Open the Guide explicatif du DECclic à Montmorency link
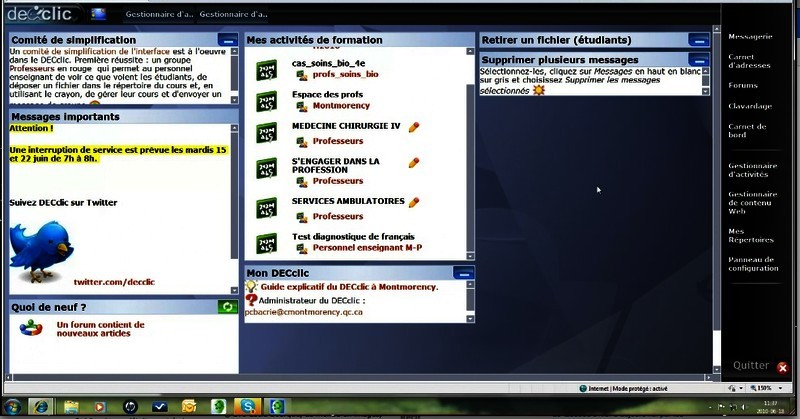Image resolution: width=800 pixels, height=419 pixels. click(349, 287)
